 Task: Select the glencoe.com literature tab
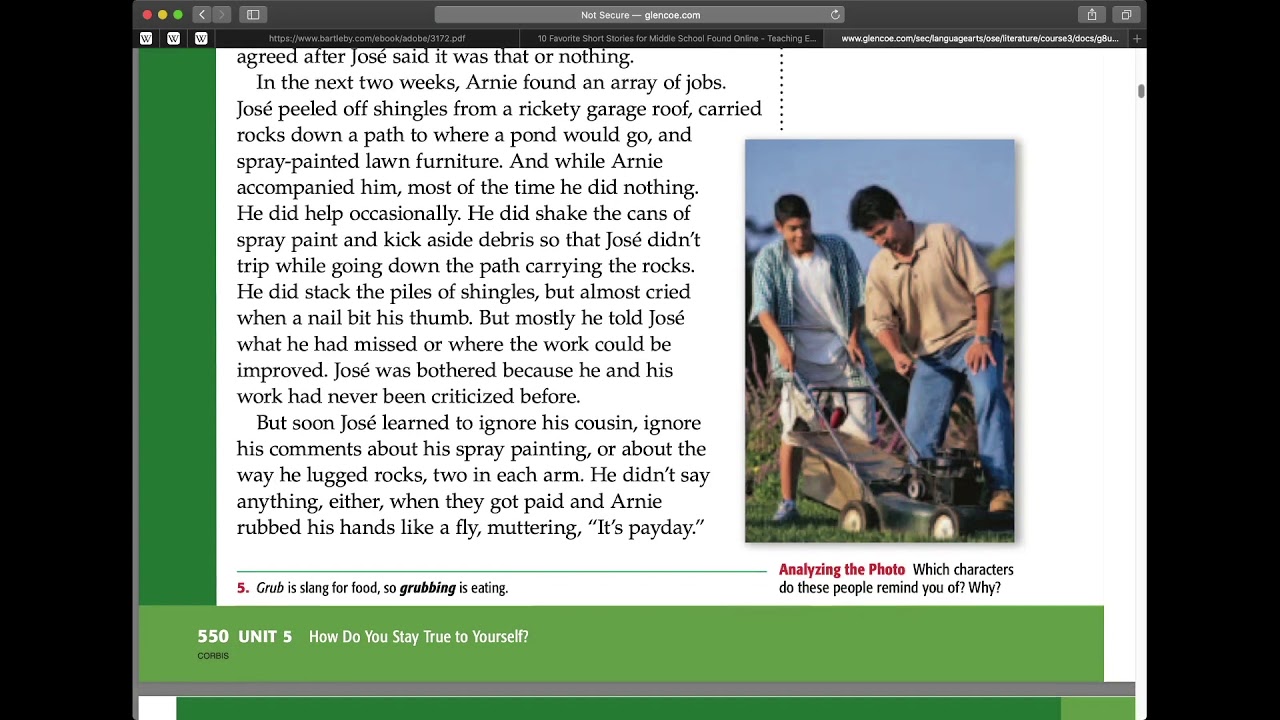979,39
